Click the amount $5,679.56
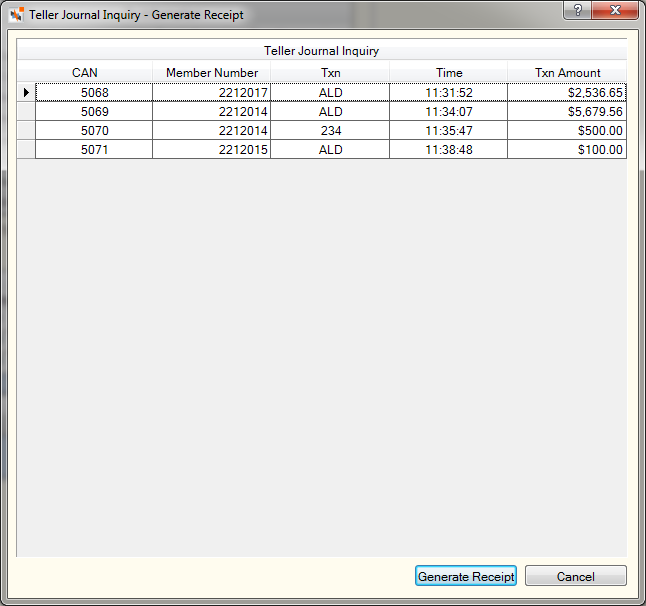 (x=567, y=111)
